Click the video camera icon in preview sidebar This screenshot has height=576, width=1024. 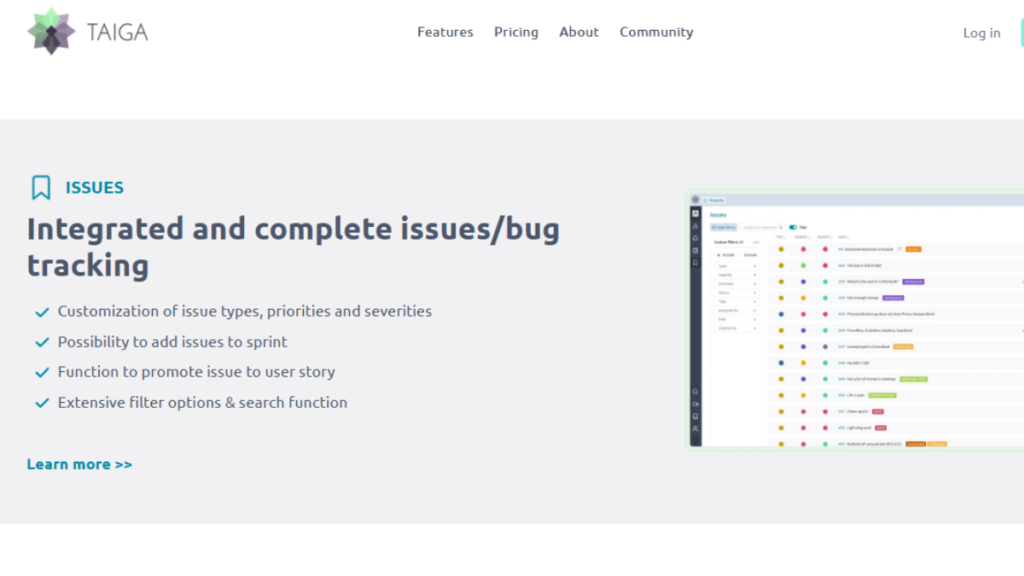695,404
